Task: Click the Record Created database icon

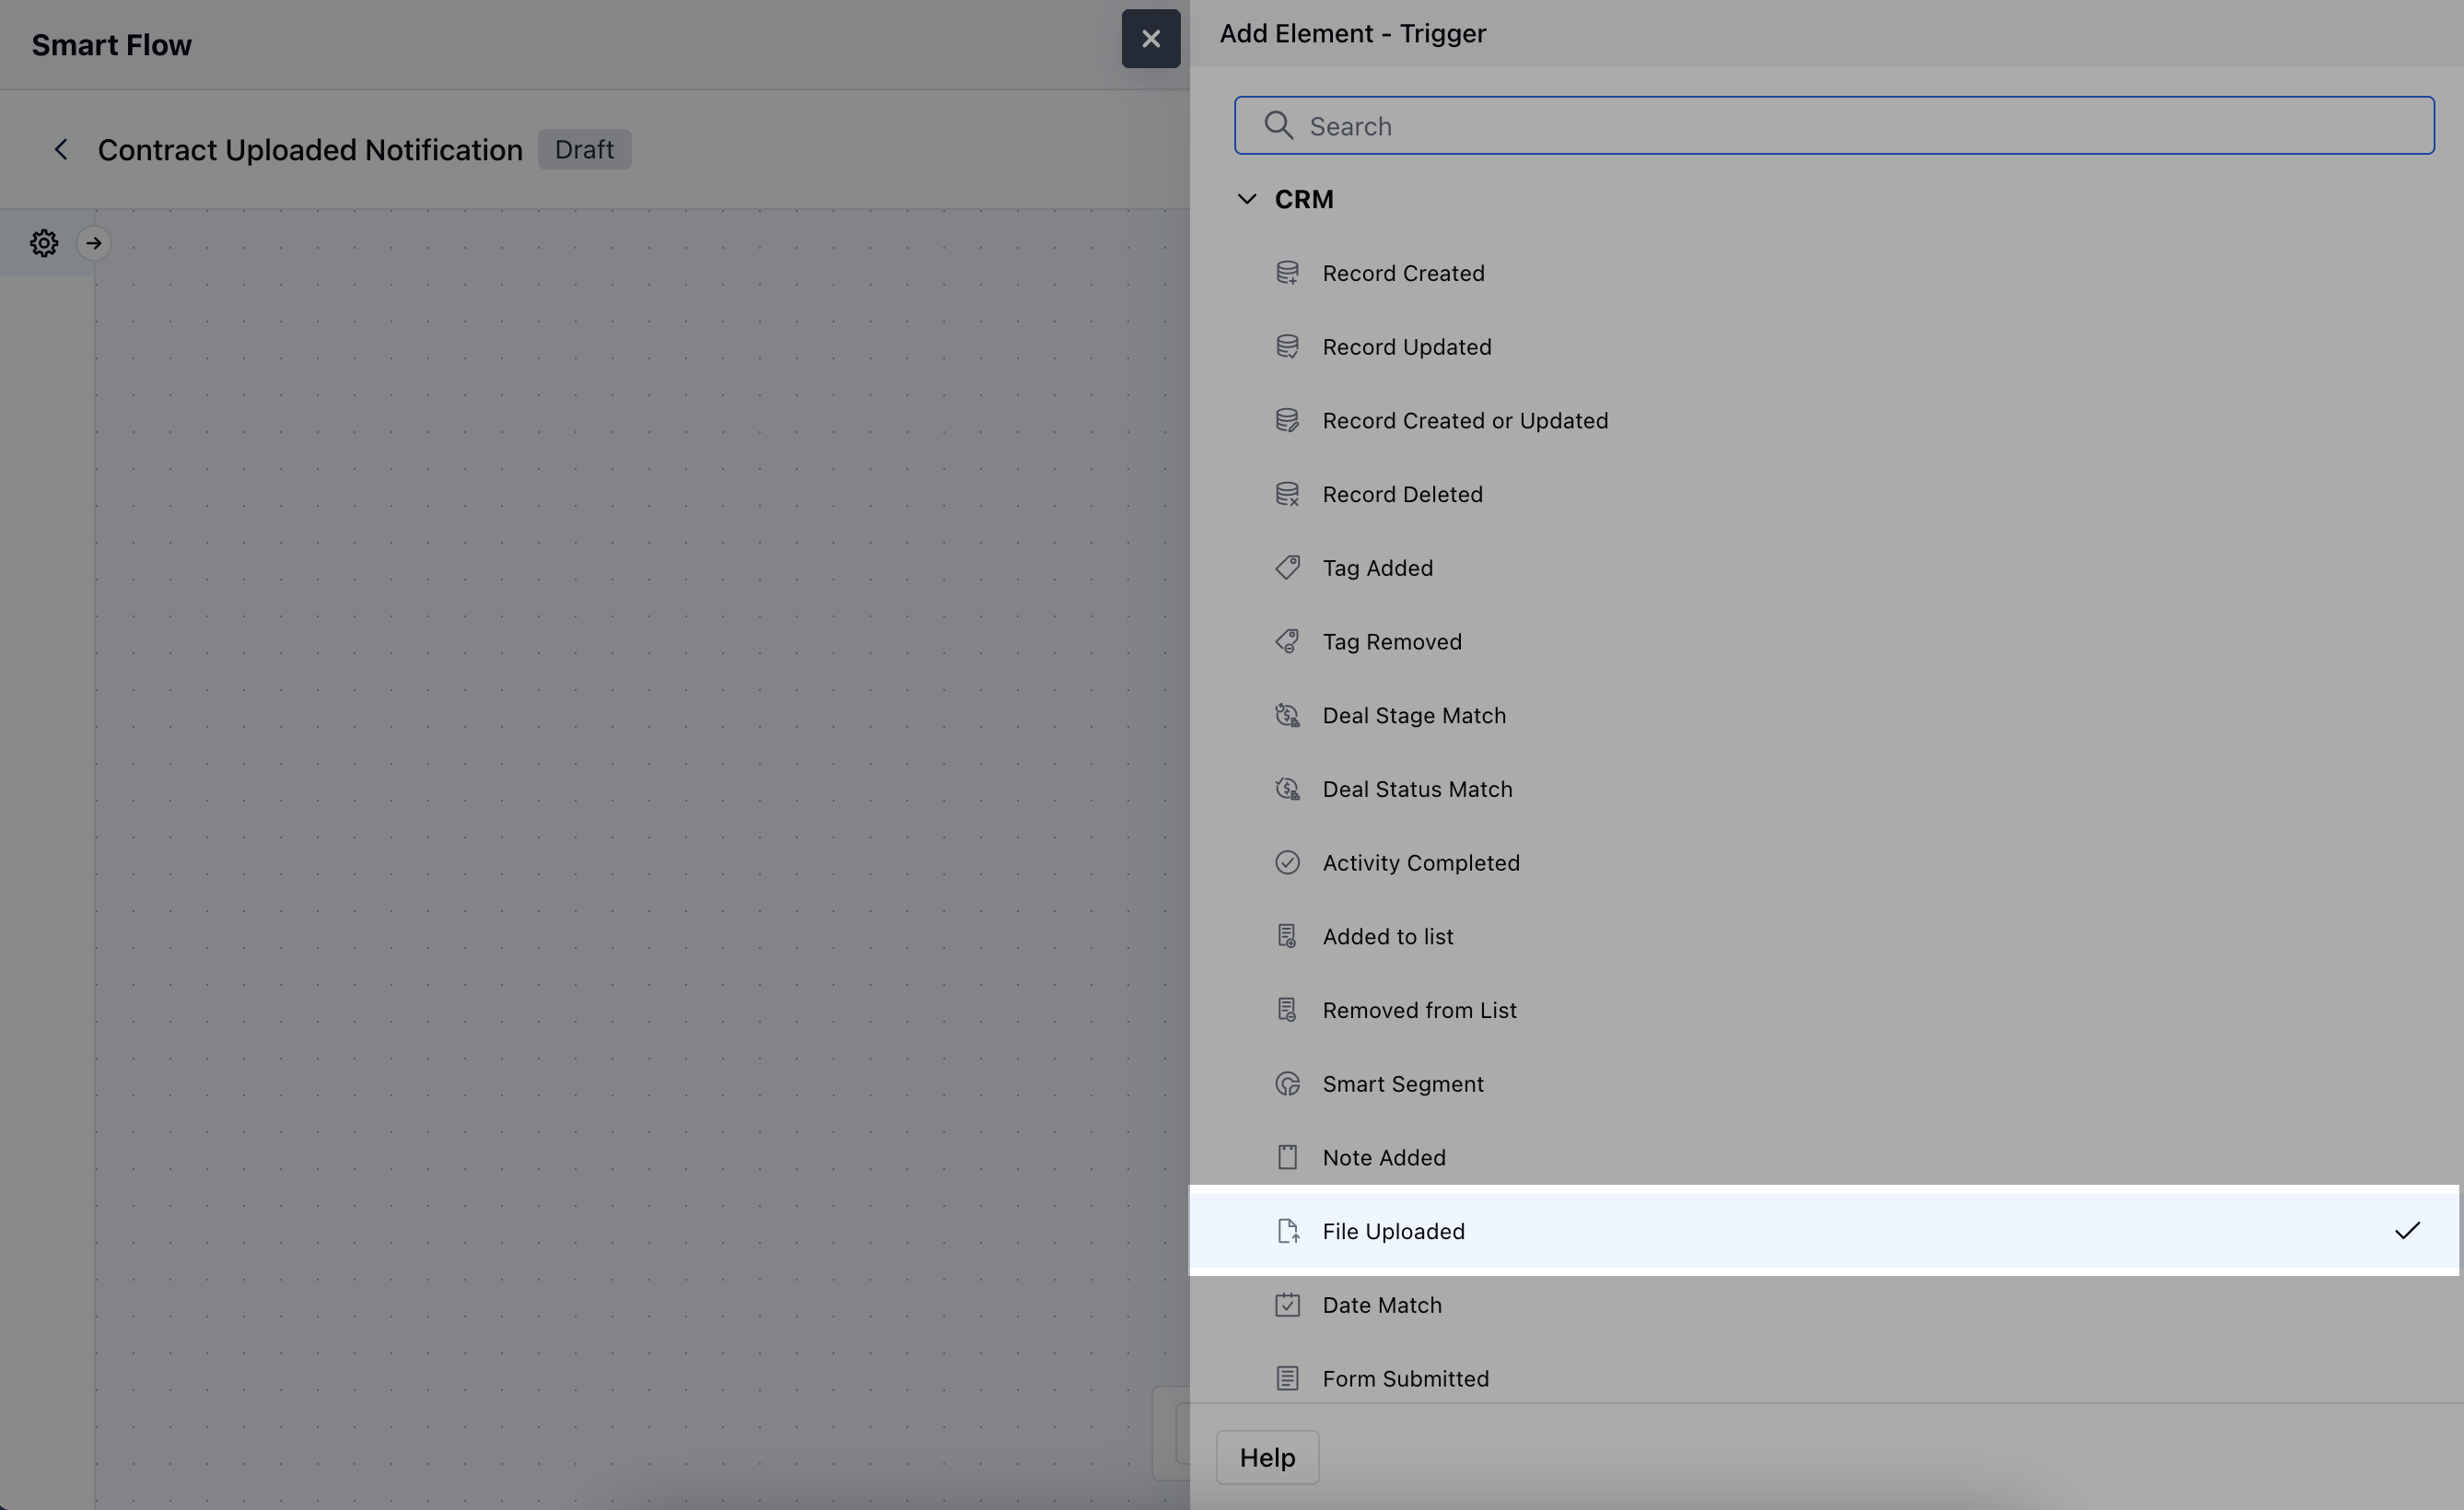Action: point(1287,273)
